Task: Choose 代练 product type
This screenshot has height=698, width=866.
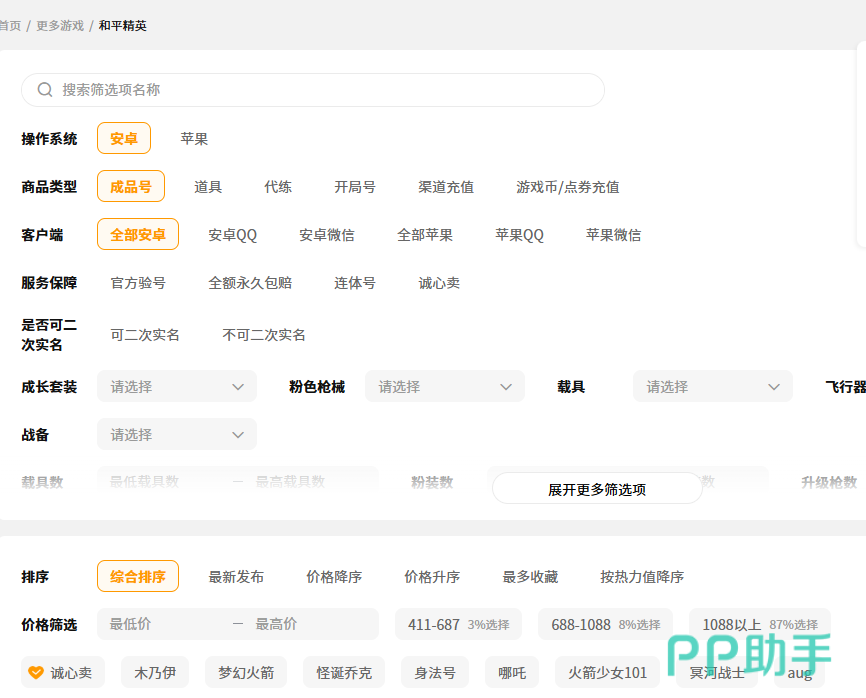Action: point(278,187)
